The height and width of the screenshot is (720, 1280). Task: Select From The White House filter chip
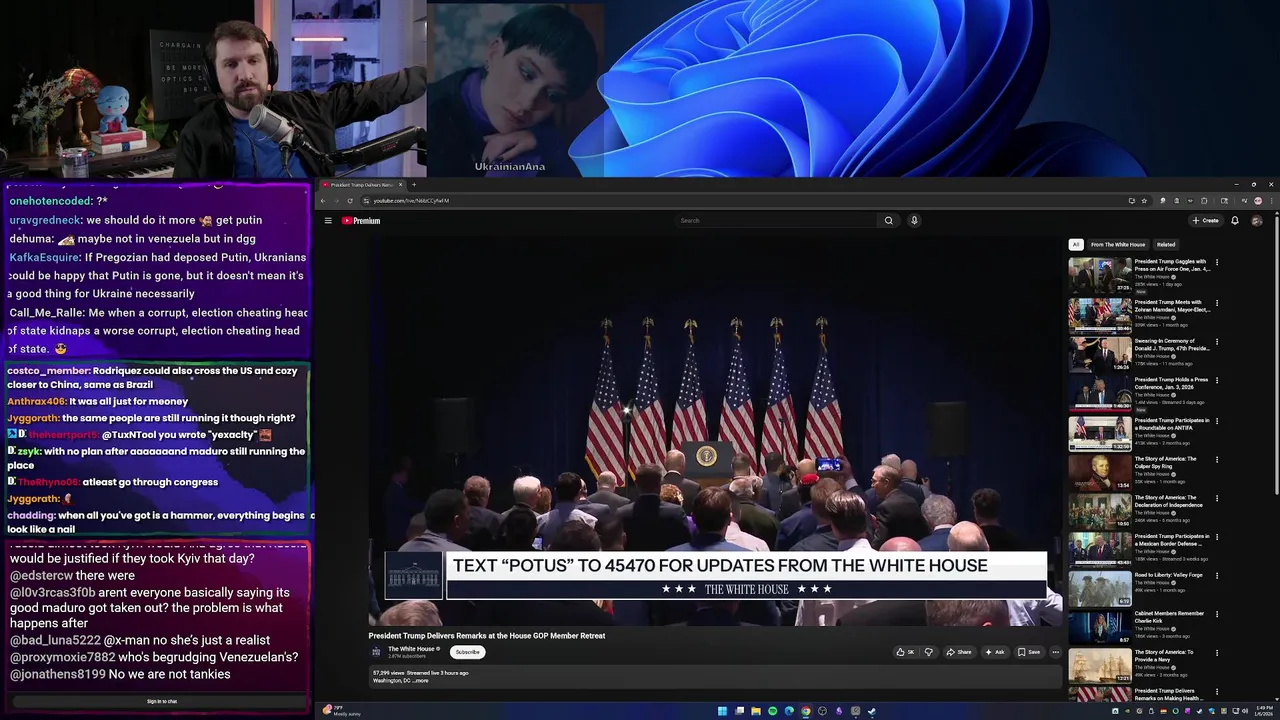[1118, 245]
